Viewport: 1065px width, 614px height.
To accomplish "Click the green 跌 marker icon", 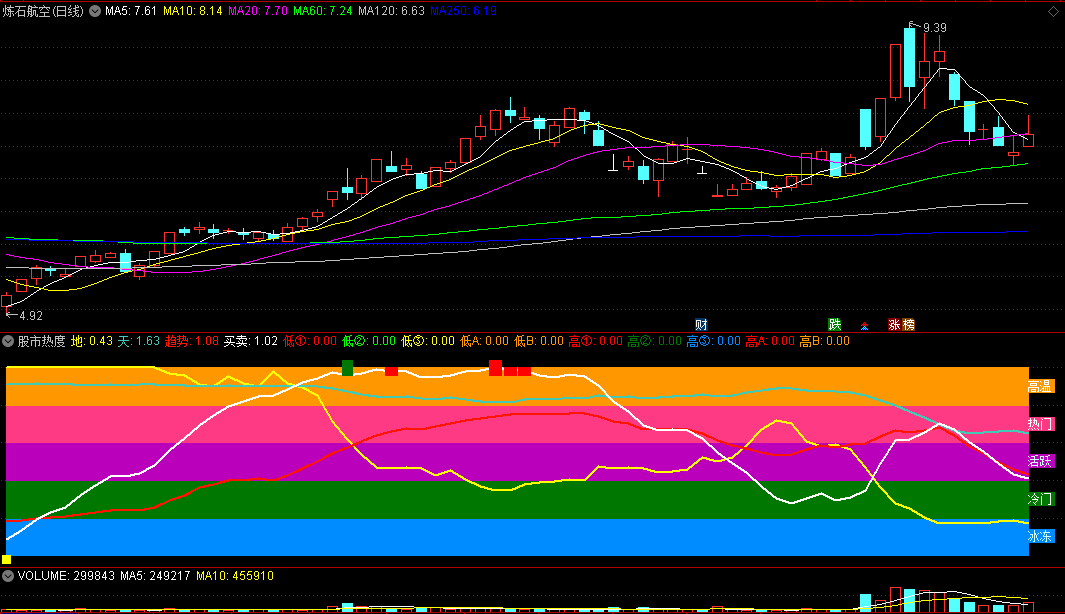I will [835, 325].
